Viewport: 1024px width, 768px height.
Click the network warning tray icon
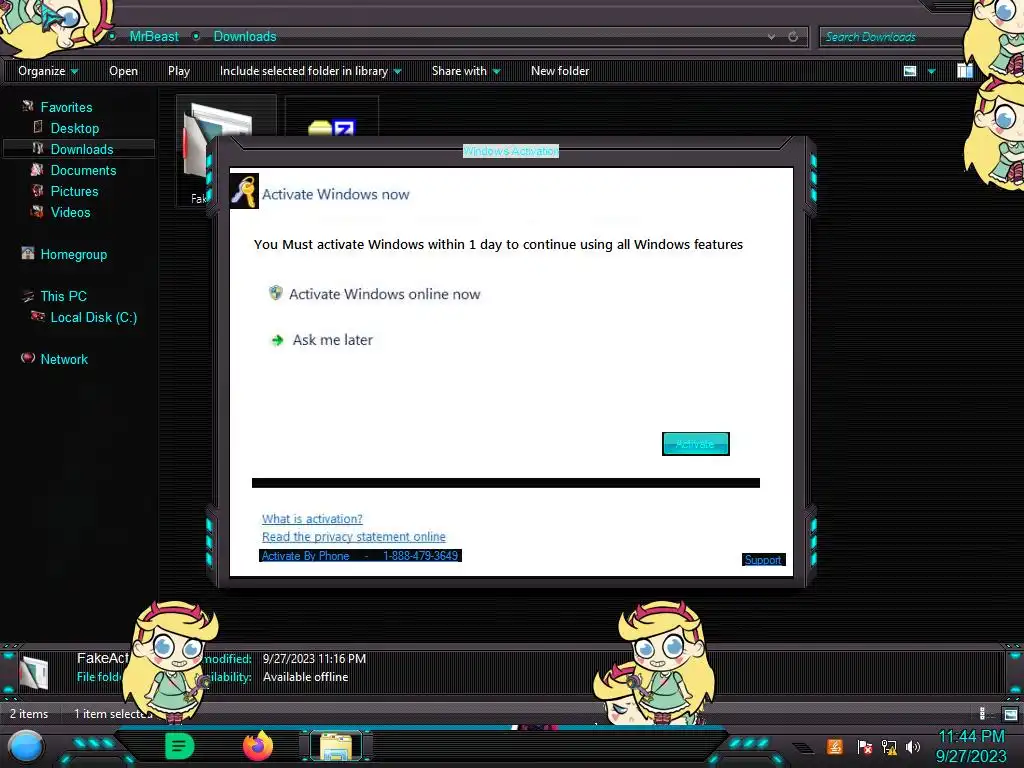point(889,746)
